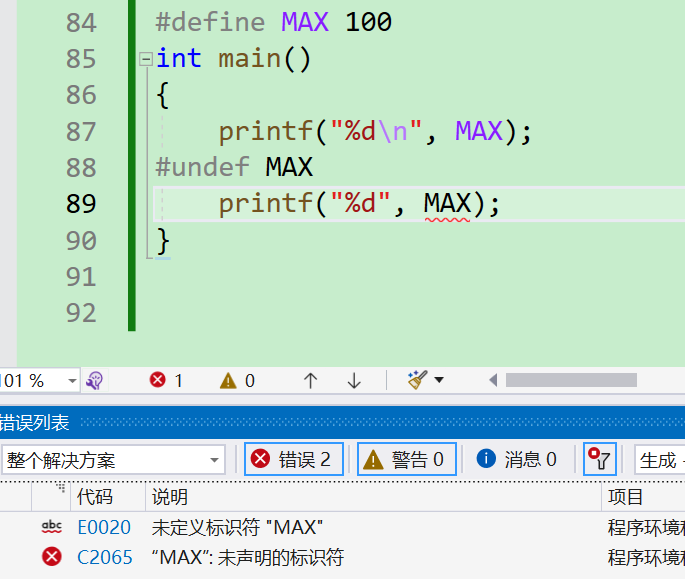The image size is (685, 579).
Task: Go to previous issue with up arrow
Action: (310, 381)
